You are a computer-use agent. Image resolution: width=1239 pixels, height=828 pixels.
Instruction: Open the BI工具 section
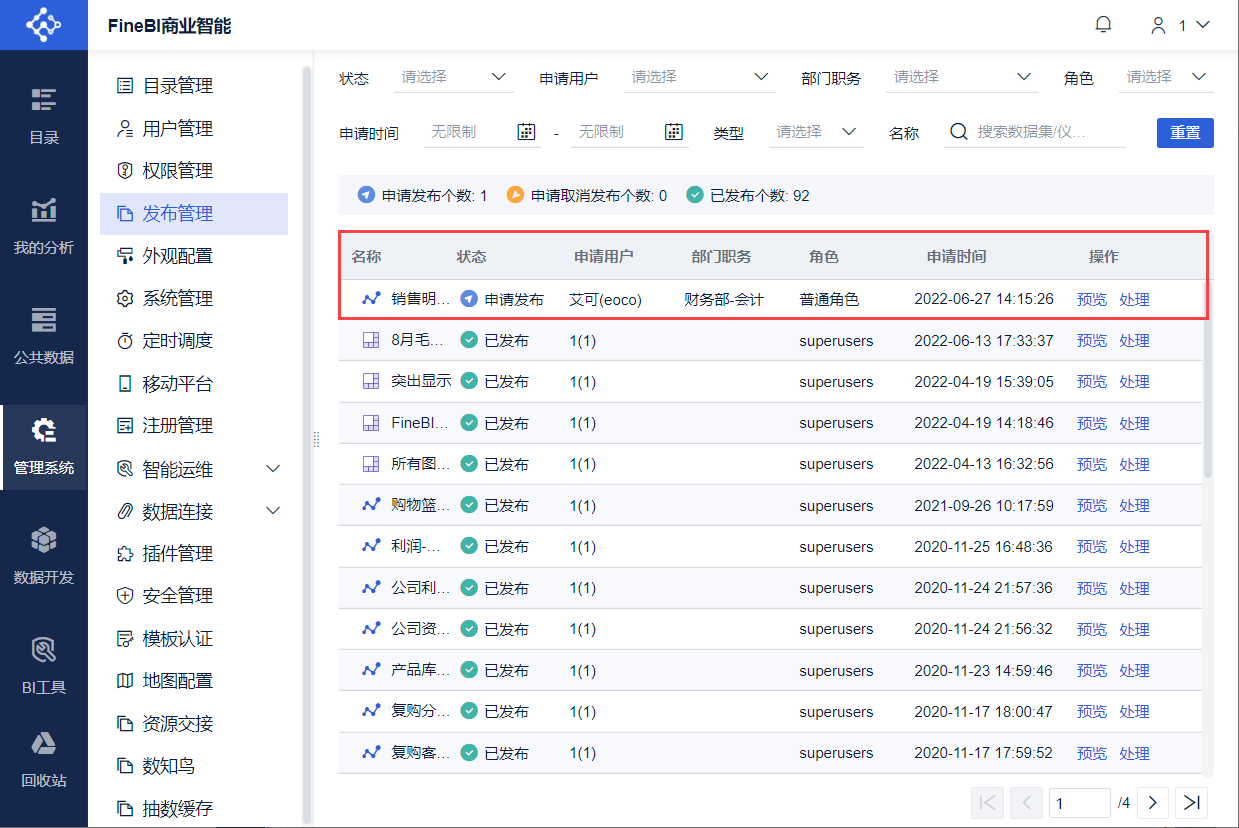(44, 666)
